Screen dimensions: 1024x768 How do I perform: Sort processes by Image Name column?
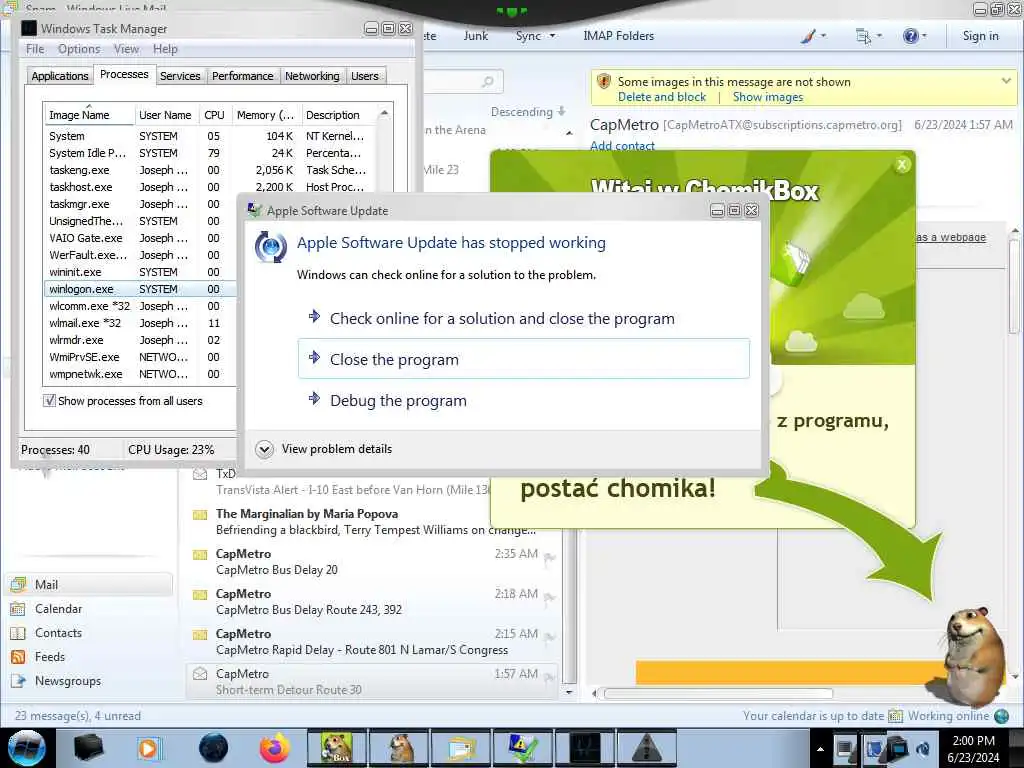(89, 115)
